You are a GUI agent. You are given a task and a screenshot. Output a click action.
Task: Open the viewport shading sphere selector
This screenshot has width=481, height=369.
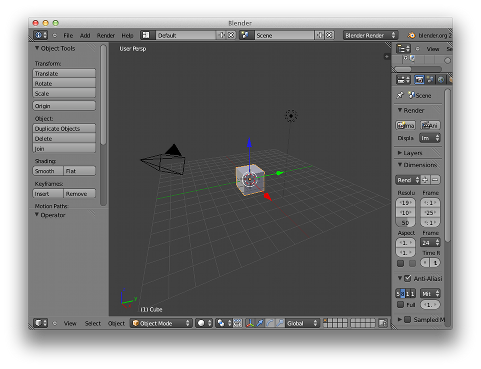204,323
